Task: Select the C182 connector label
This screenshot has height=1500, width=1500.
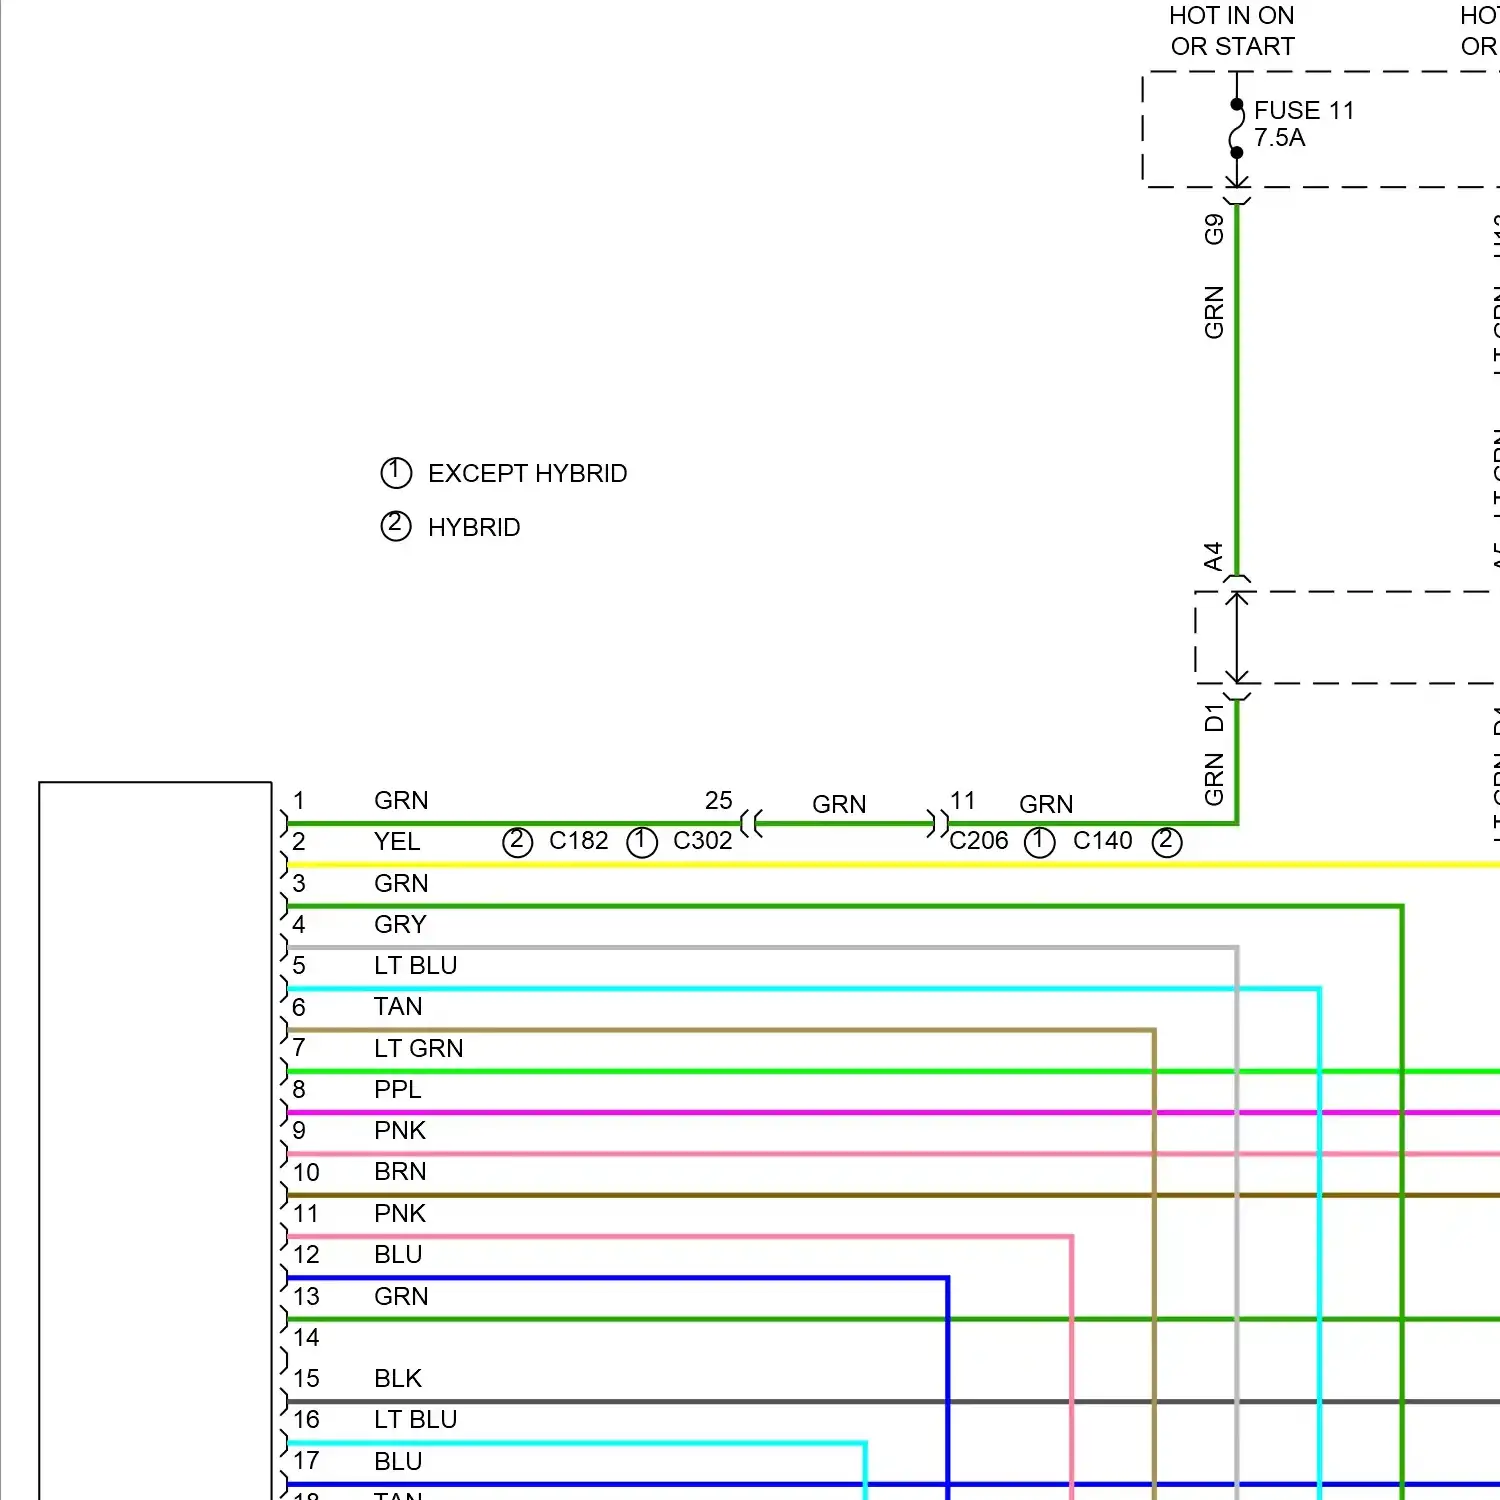Action: pyautogui.click(x=578, y=841)
